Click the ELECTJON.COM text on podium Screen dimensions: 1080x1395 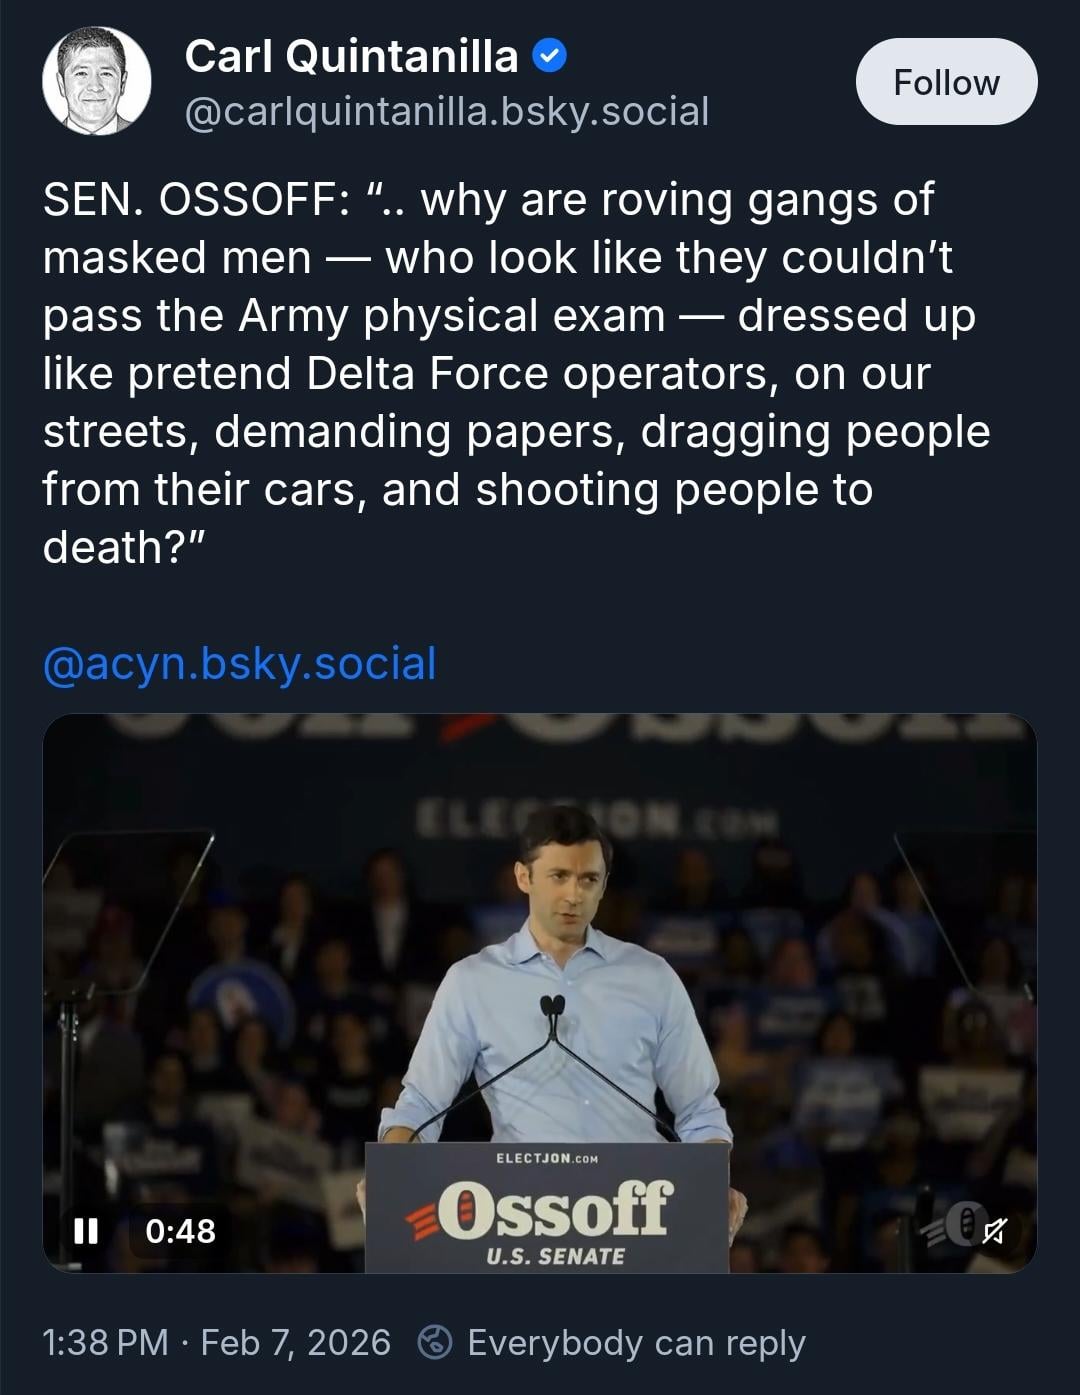tap(546, 1158)
